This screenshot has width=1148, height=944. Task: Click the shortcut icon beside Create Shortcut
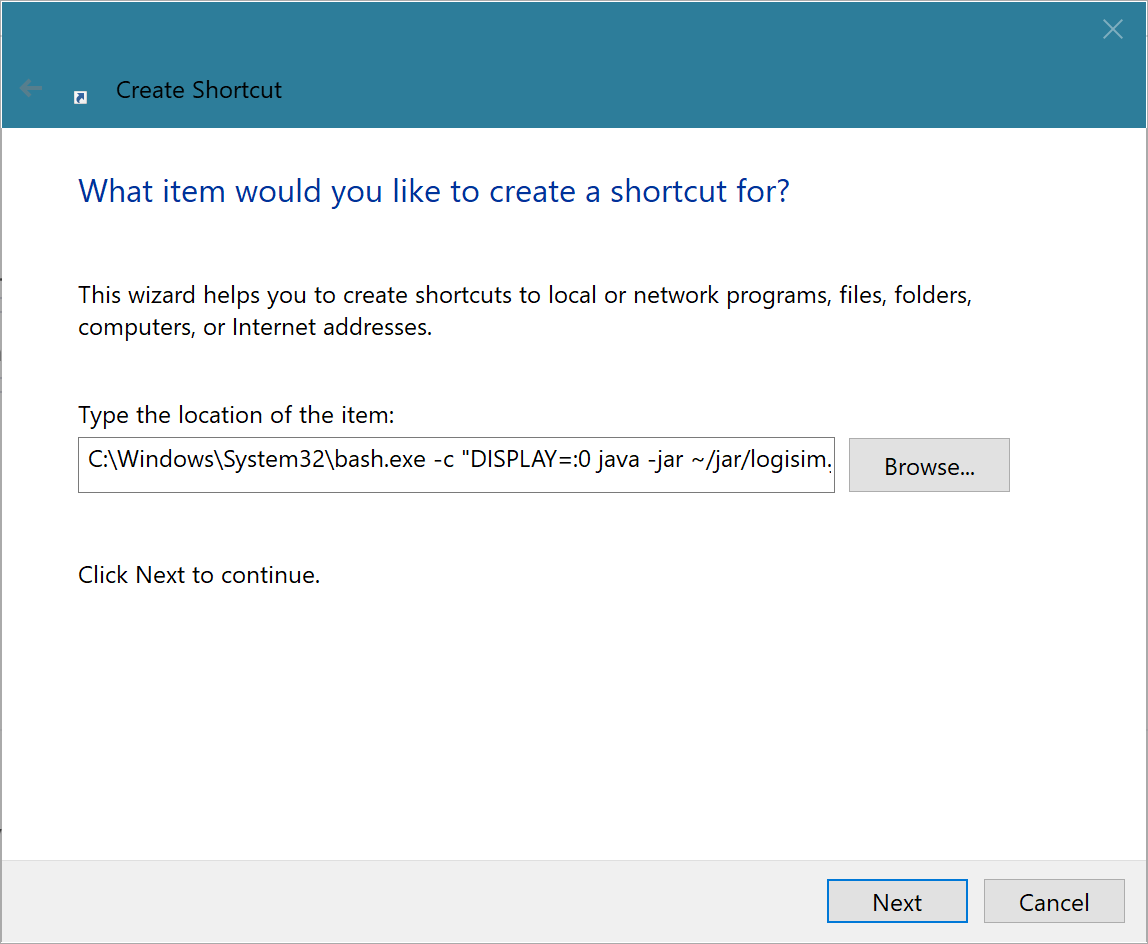click(81, 97)
